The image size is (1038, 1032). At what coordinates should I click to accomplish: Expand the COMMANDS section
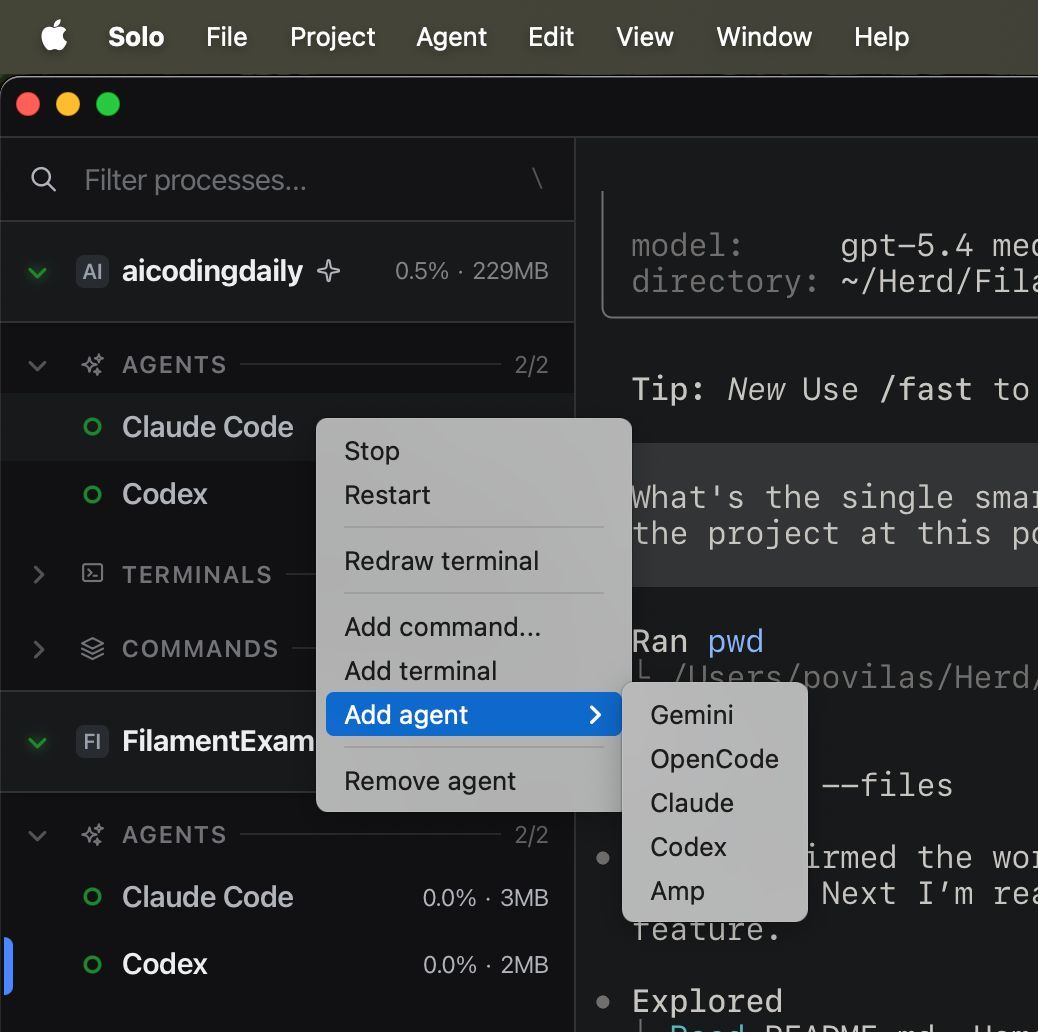[x=38, y=648]
